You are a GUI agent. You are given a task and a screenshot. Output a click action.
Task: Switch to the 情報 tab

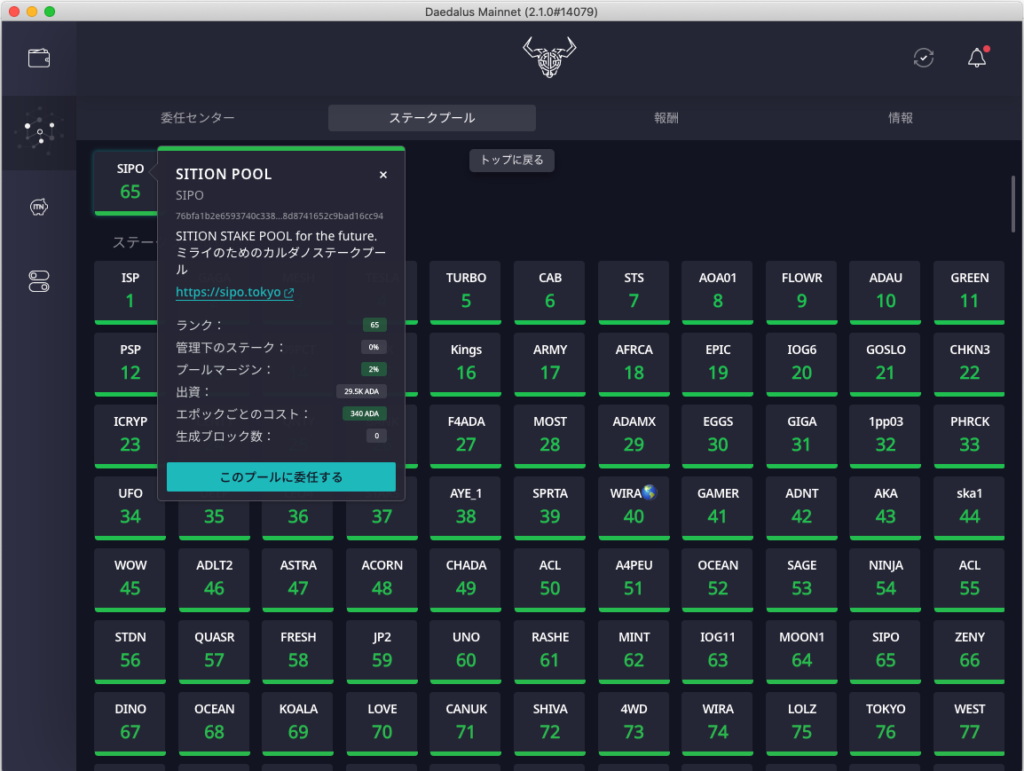(901, 117)
